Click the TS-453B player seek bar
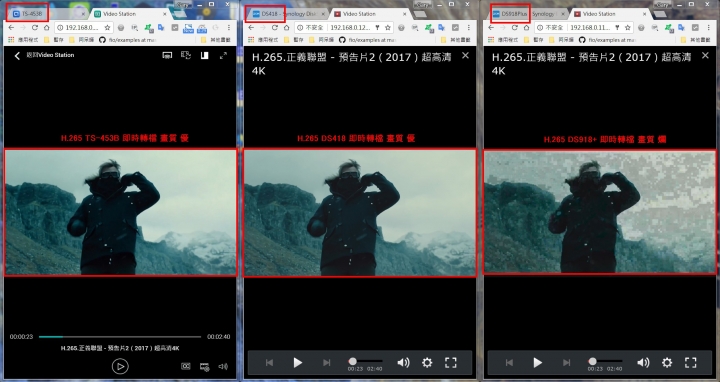720x382 pixels. 120,337
